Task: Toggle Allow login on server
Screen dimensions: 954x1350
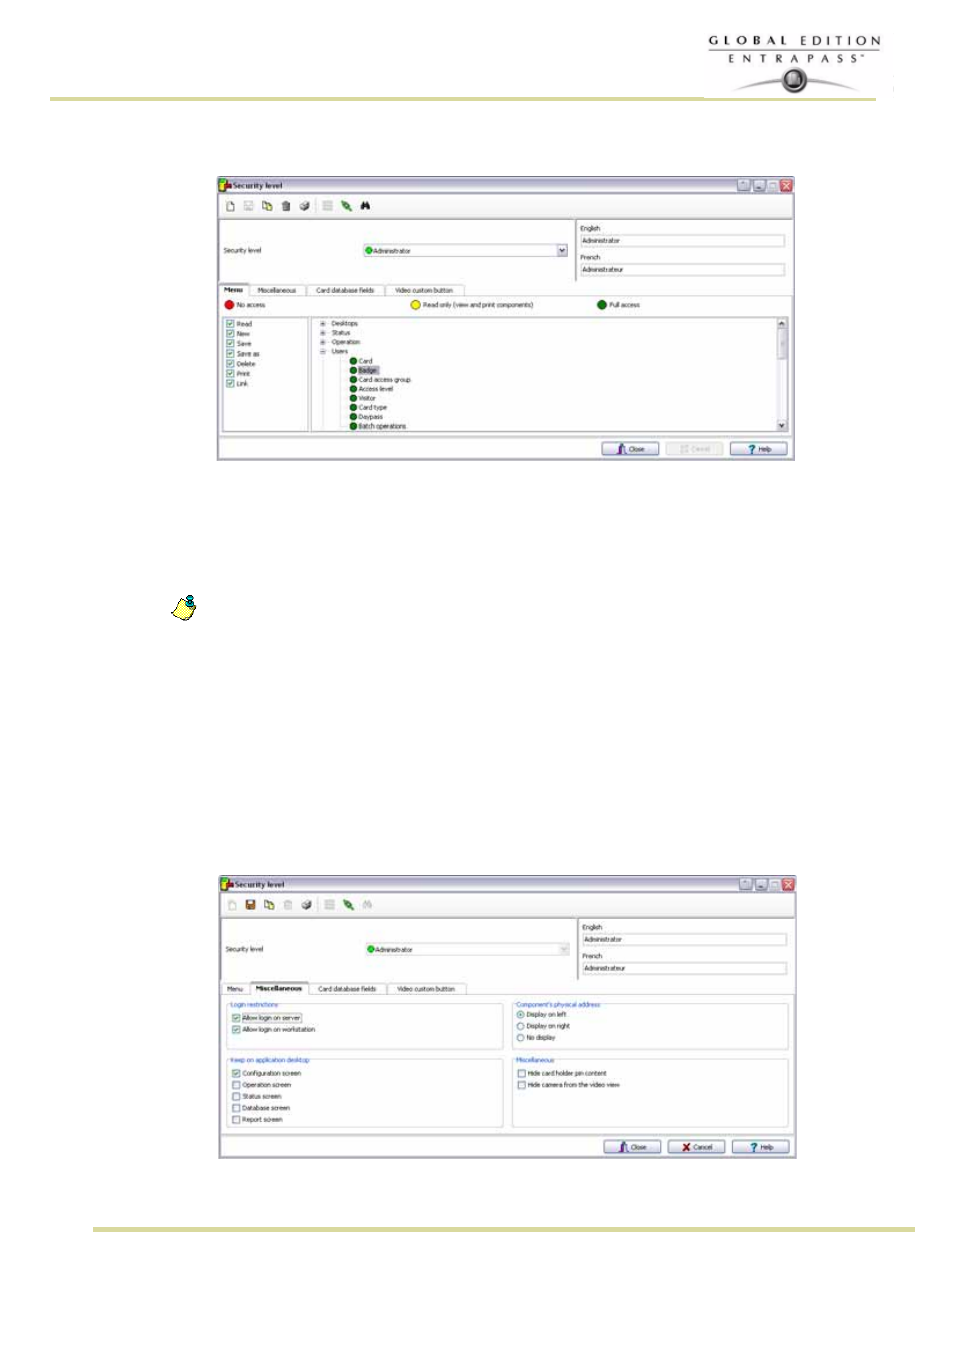Action: click(x=236, y=1018)
